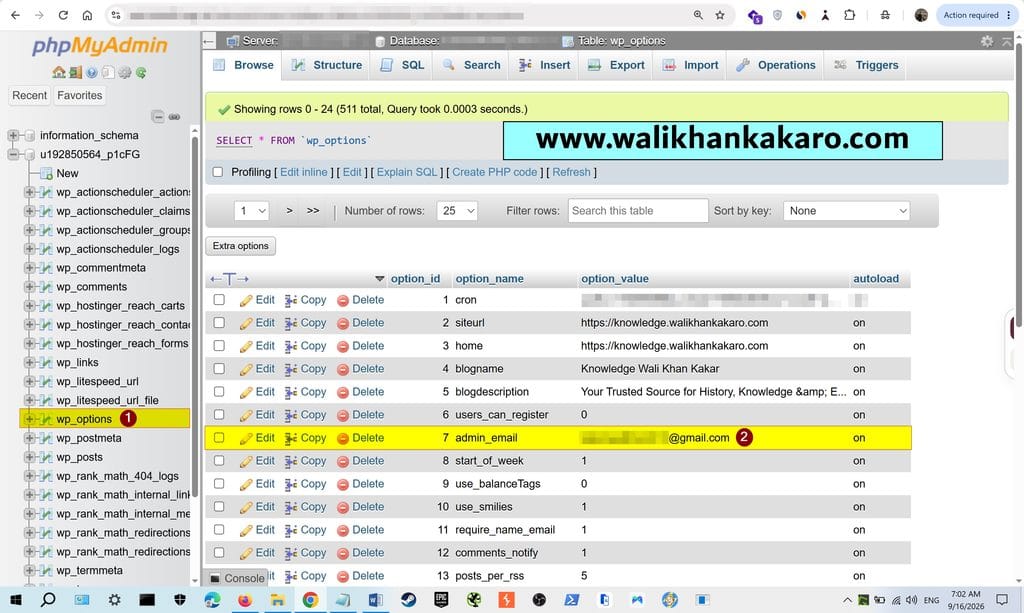Click Refresh query link

(x=571, y=172)
